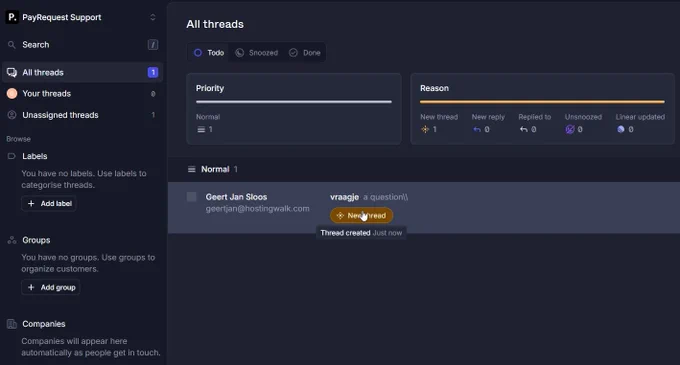Screen dimensions: 680x365
Task: Click the Companies building icon
Action: tap(12, 324)
